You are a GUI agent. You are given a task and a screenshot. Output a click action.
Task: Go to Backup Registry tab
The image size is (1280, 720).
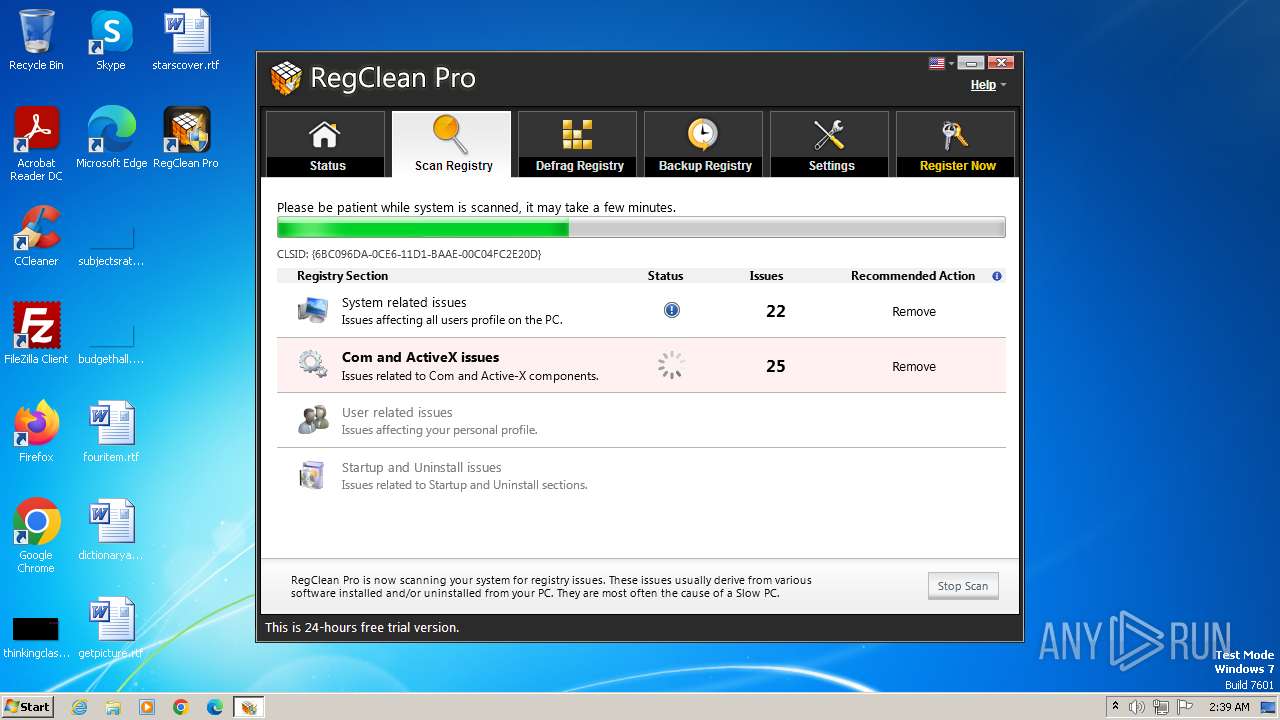[x=703, y=144]
